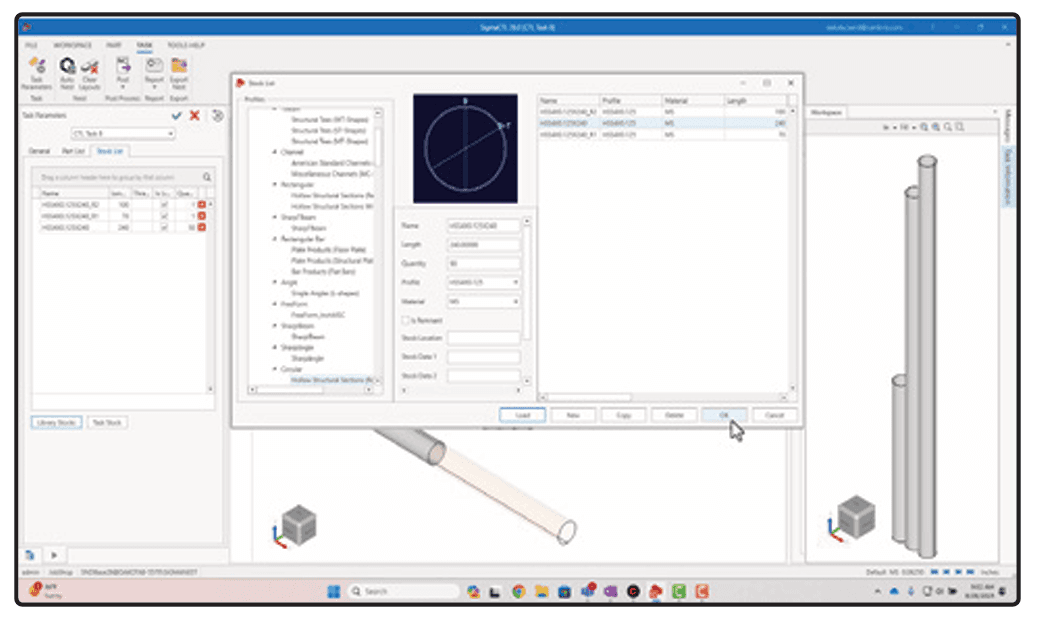Screen dimensions: 1038x622
Task: Click the red SigmaNEST taskbar icon
Action: 655,591
